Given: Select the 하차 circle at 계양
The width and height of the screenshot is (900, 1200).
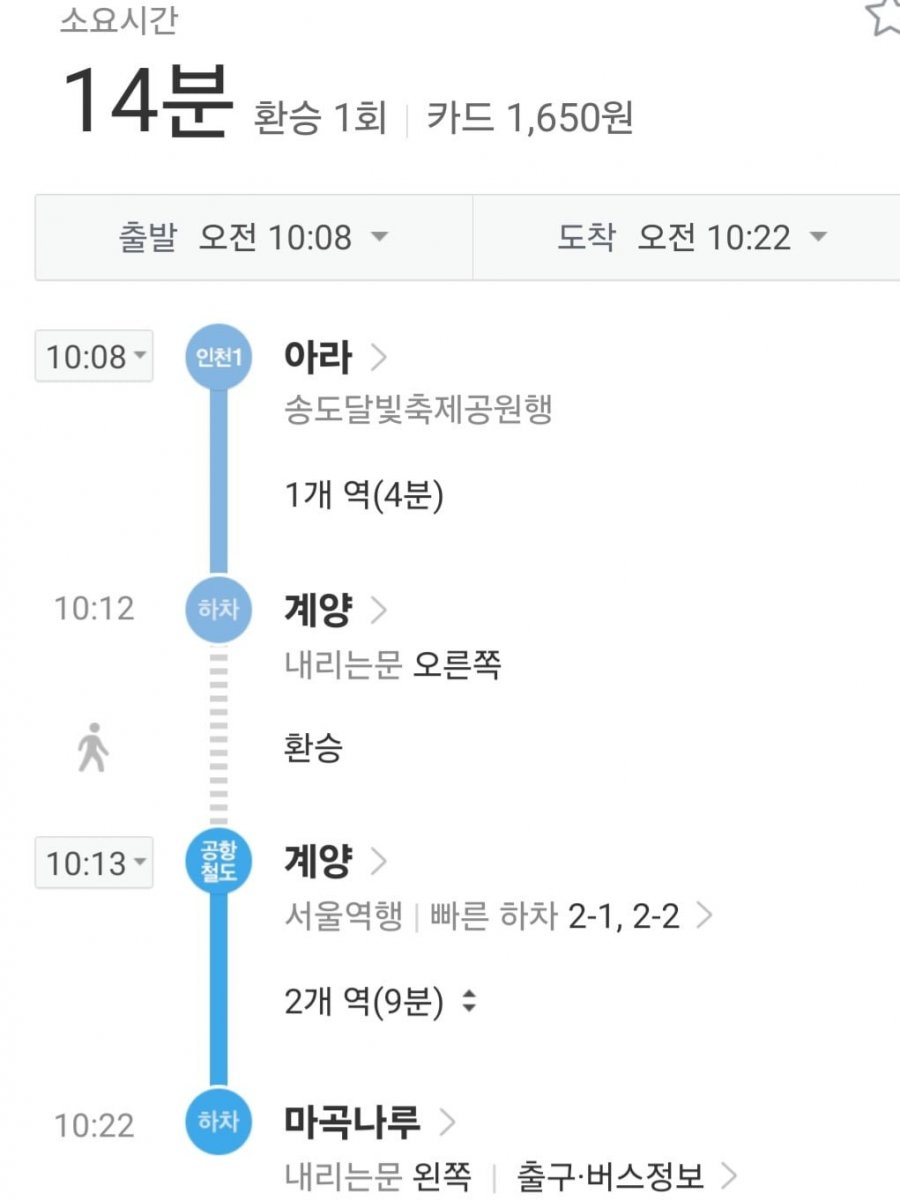Looking at the screenshot, I should (219, 608).
